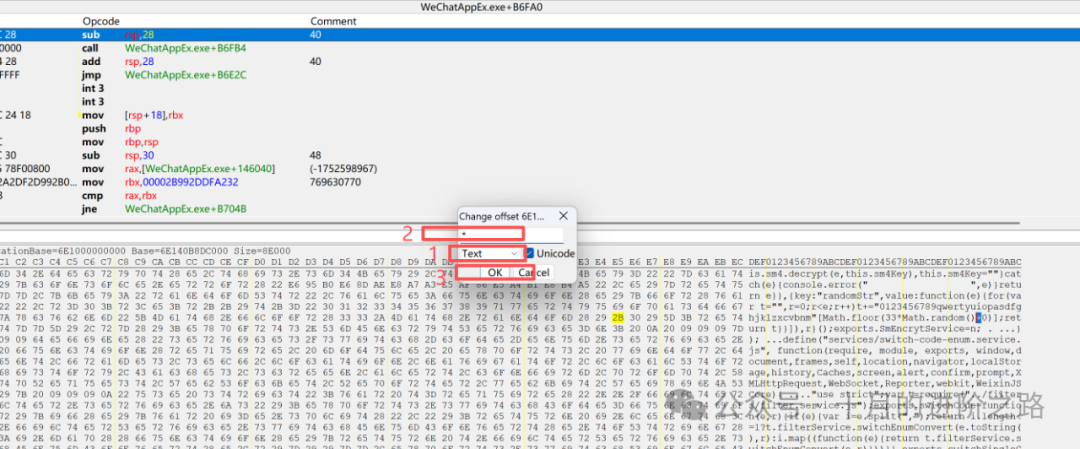Select the highlighted 'sub rsp,28' row

coord(540,34)
